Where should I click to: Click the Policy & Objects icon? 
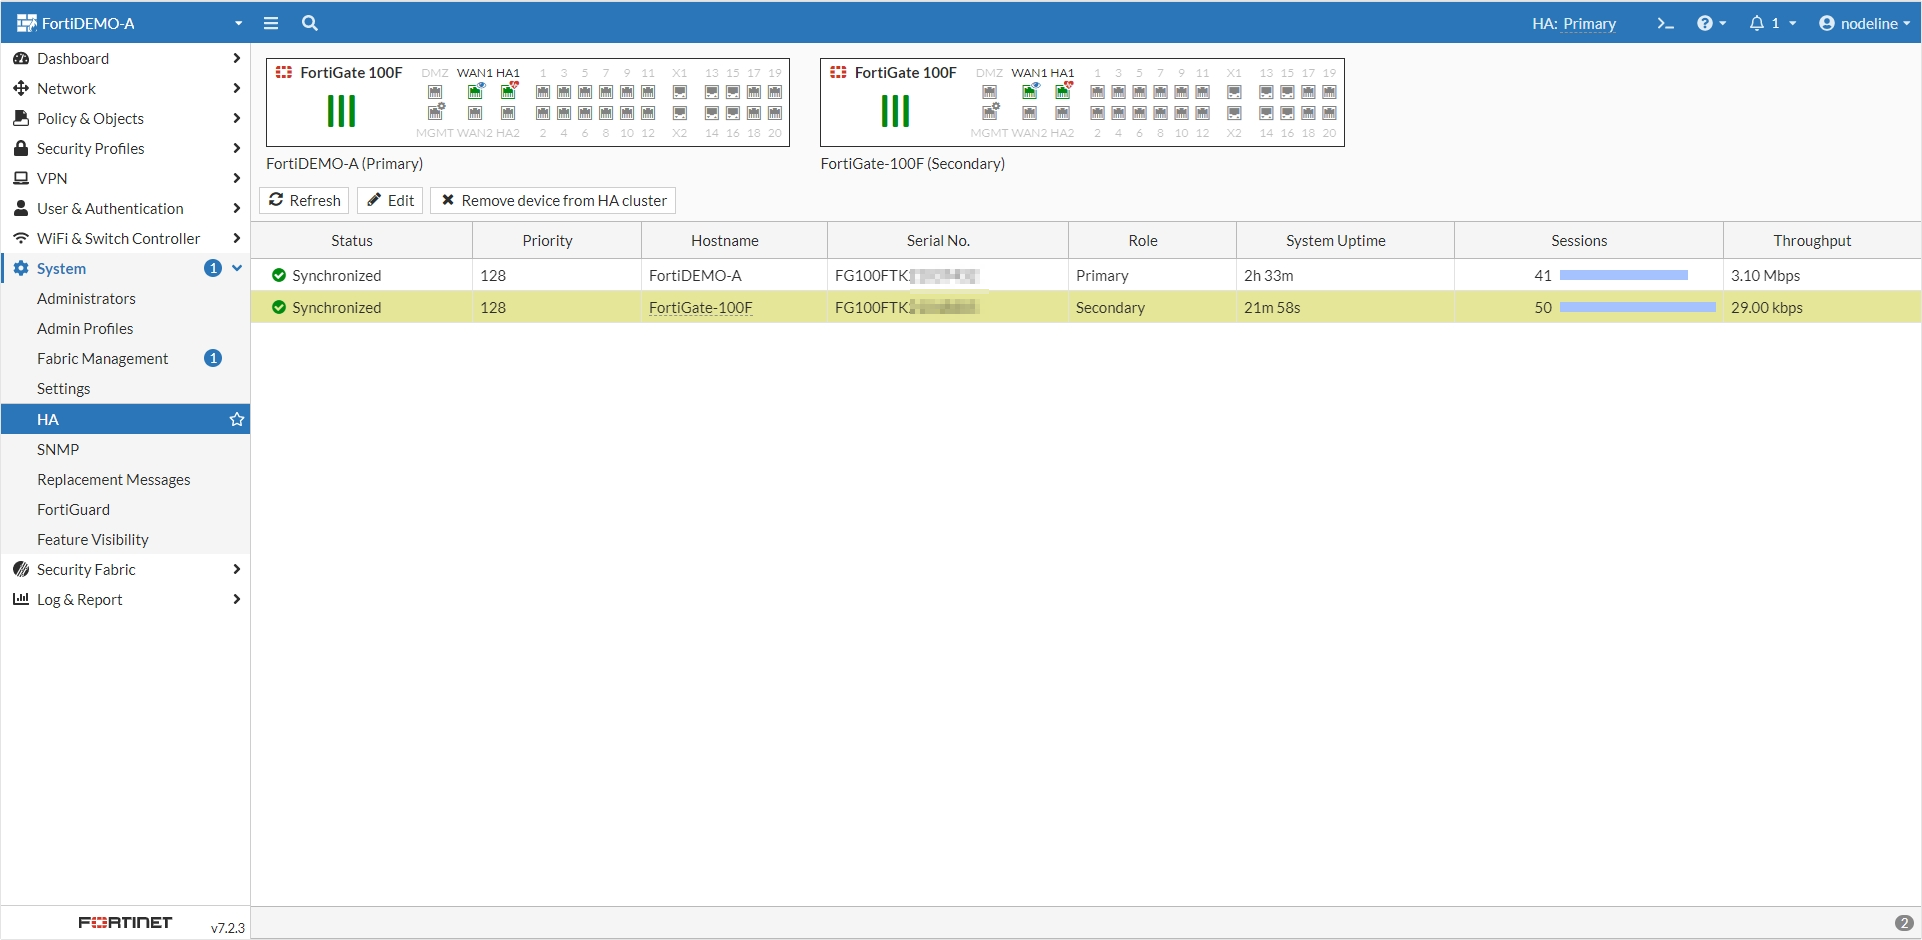21,118
